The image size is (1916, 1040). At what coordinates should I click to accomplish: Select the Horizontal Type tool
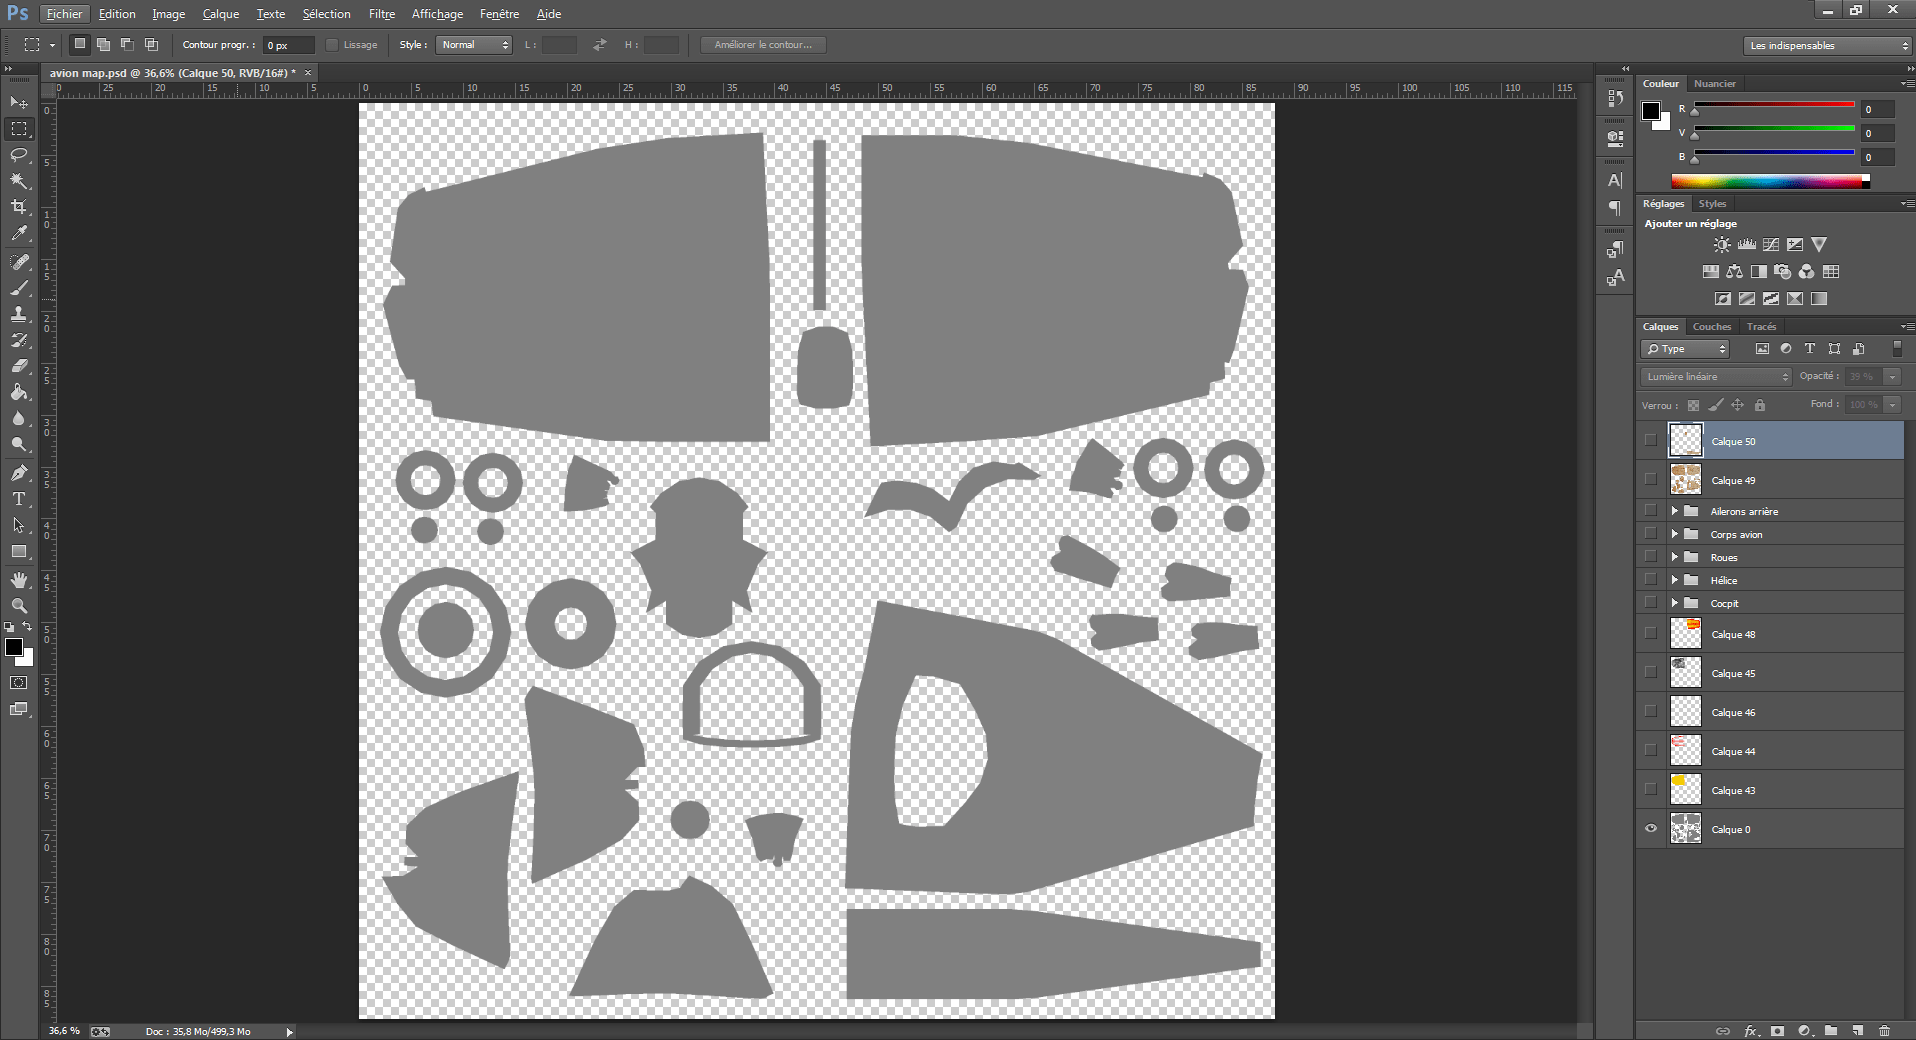[19, 499]
